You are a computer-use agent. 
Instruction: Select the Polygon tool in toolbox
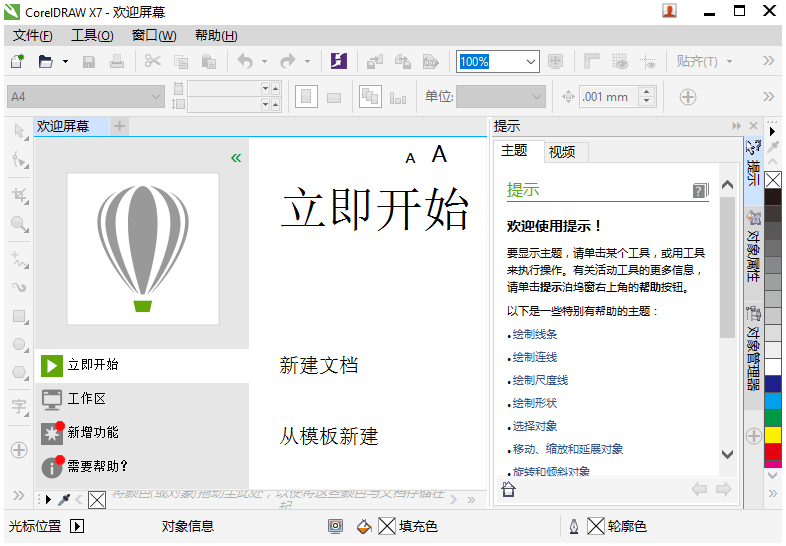(20, 373)
